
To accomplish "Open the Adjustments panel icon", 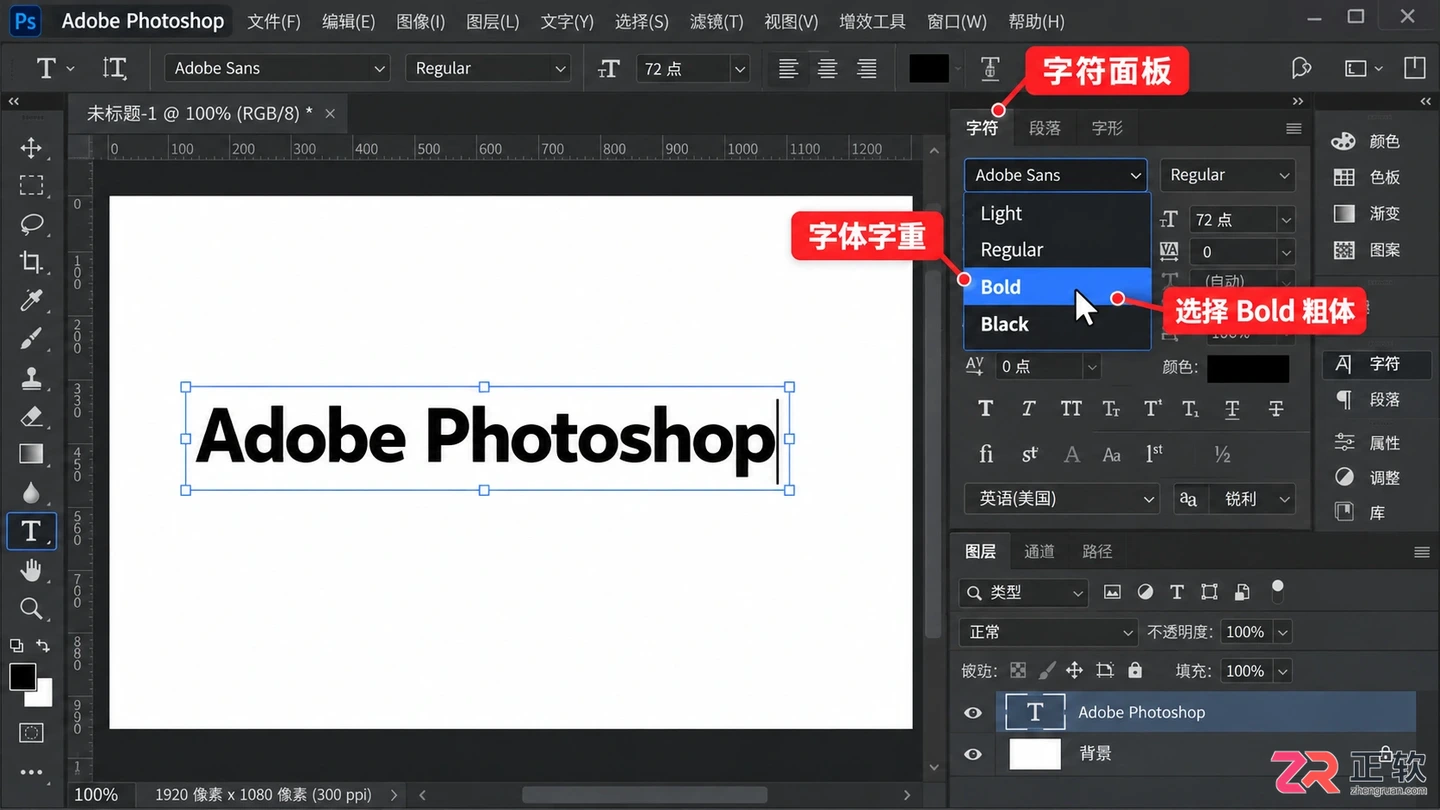I will tap(1344, 477).
